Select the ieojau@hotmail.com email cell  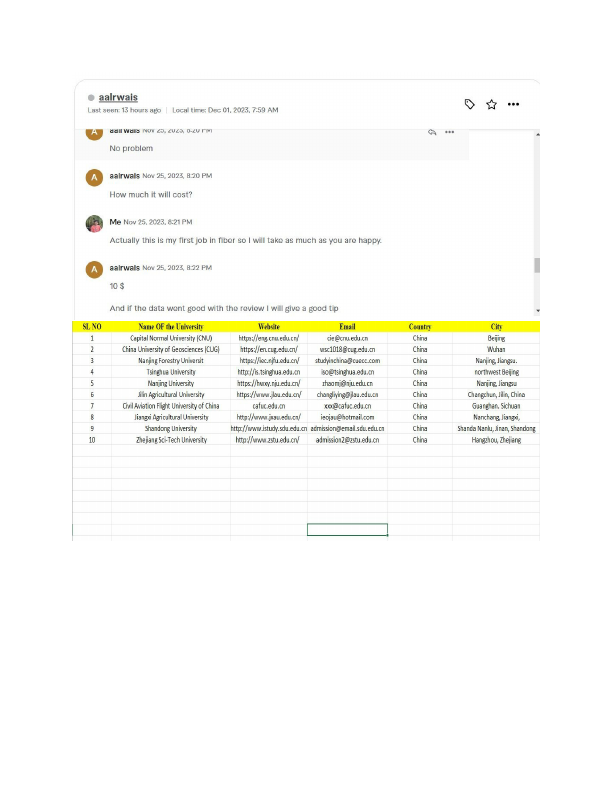[347, 417]
